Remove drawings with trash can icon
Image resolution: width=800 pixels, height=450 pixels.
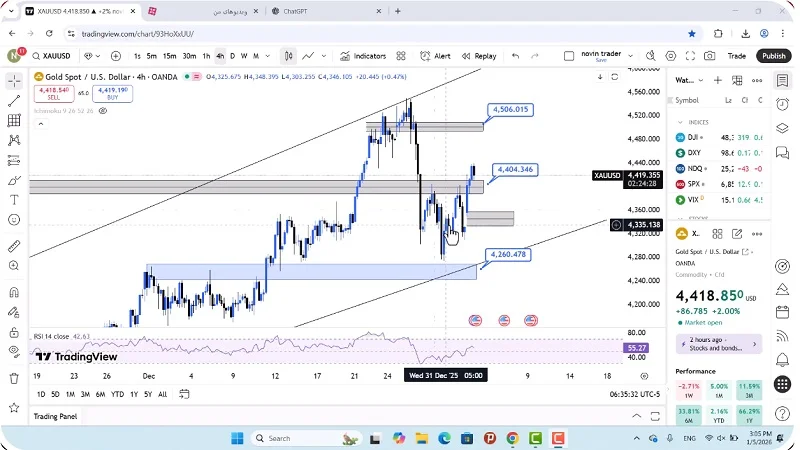point(14,378)
